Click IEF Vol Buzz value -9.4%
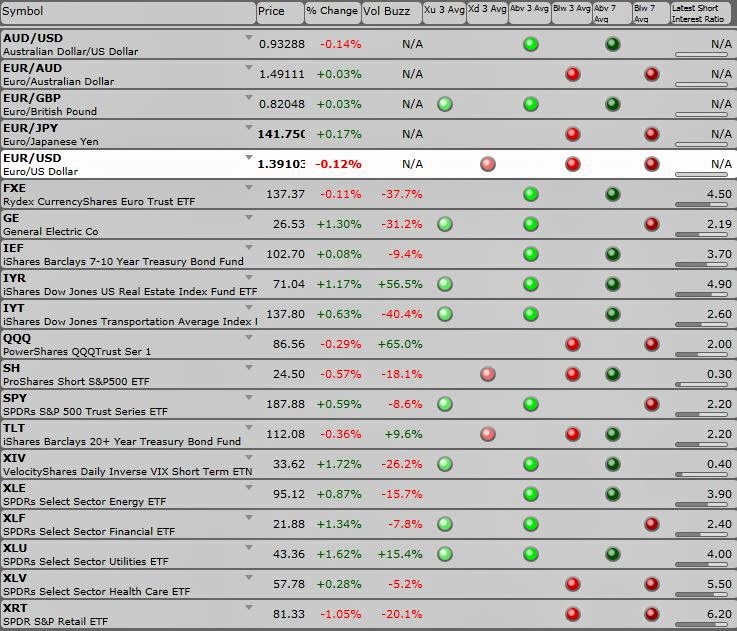 pyautogui.click(x=405, y=254)
